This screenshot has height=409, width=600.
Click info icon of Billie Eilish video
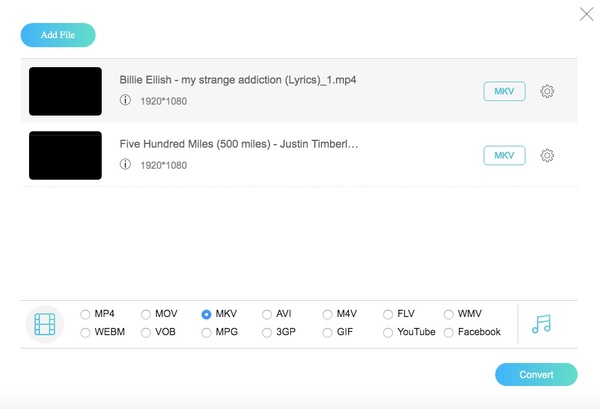[125, 100]
